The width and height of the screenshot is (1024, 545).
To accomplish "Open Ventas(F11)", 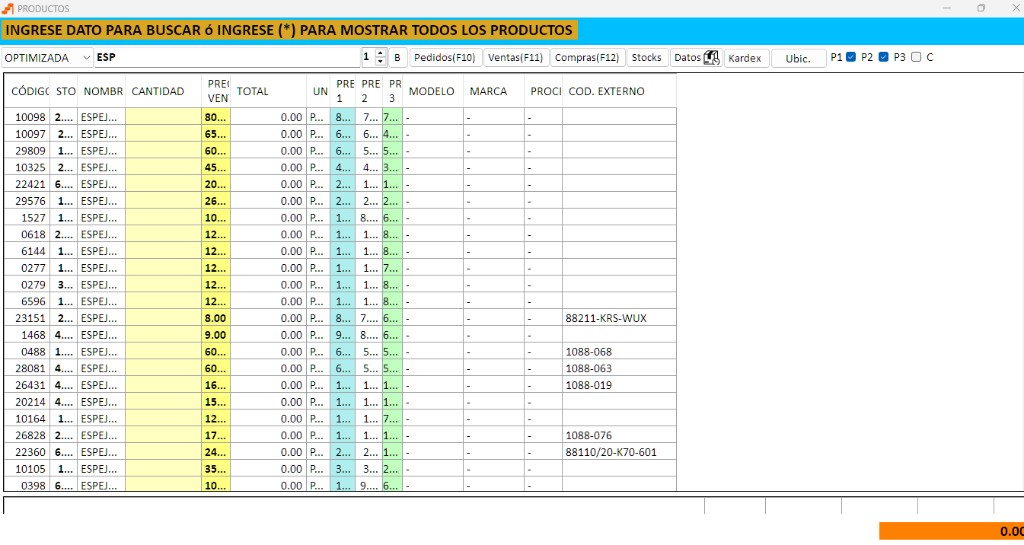I will [516, 58].
